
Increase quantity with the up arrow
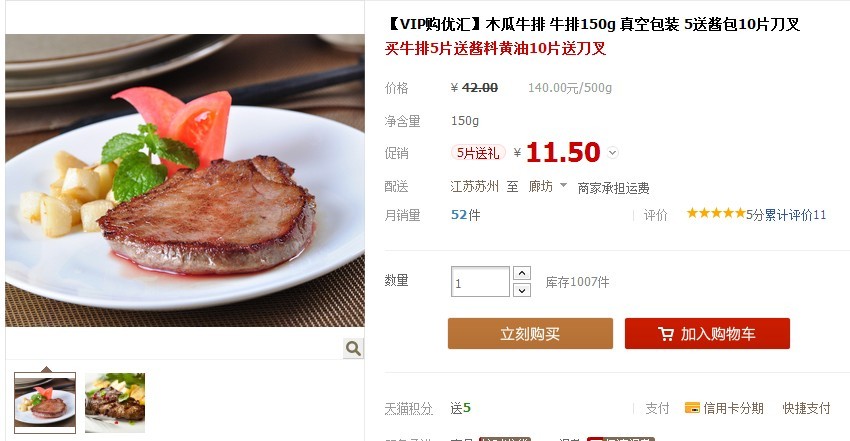click(x=521, y=273)
